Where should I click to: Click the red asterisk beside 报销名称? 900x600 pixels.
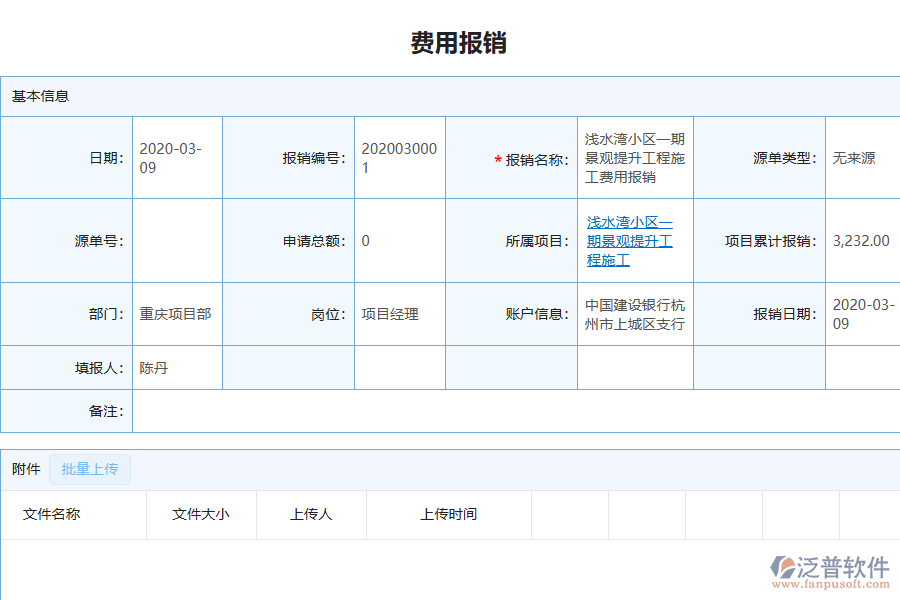pos(497,158)
